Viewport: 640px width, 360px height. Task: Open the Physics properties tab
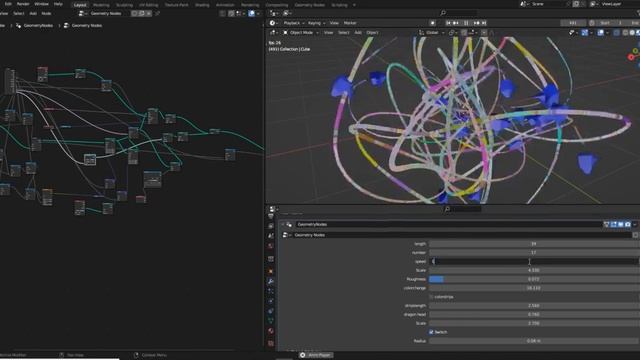271,301
